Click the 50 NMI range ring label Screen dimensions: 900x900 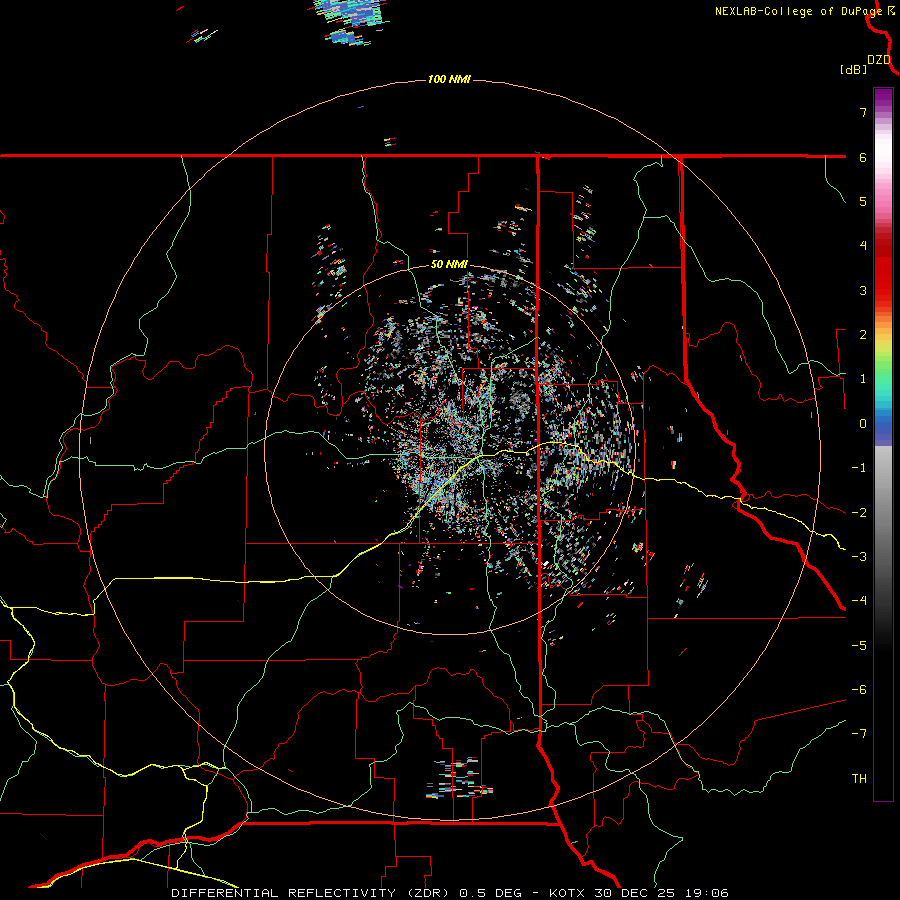pyautogui.click(x=449, y=265)
